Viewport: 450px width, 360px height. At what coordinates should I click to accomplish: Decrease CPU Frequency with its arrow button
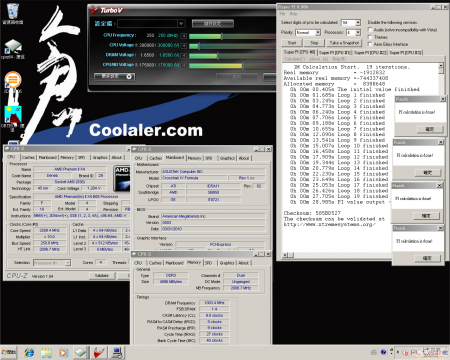tap(183, 36)
